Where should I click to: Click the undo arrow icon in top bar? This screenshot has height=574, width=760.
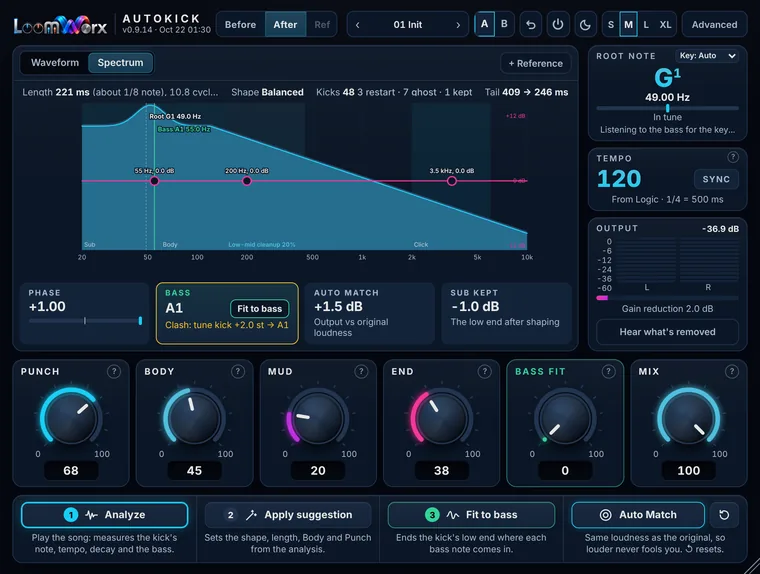531,24
